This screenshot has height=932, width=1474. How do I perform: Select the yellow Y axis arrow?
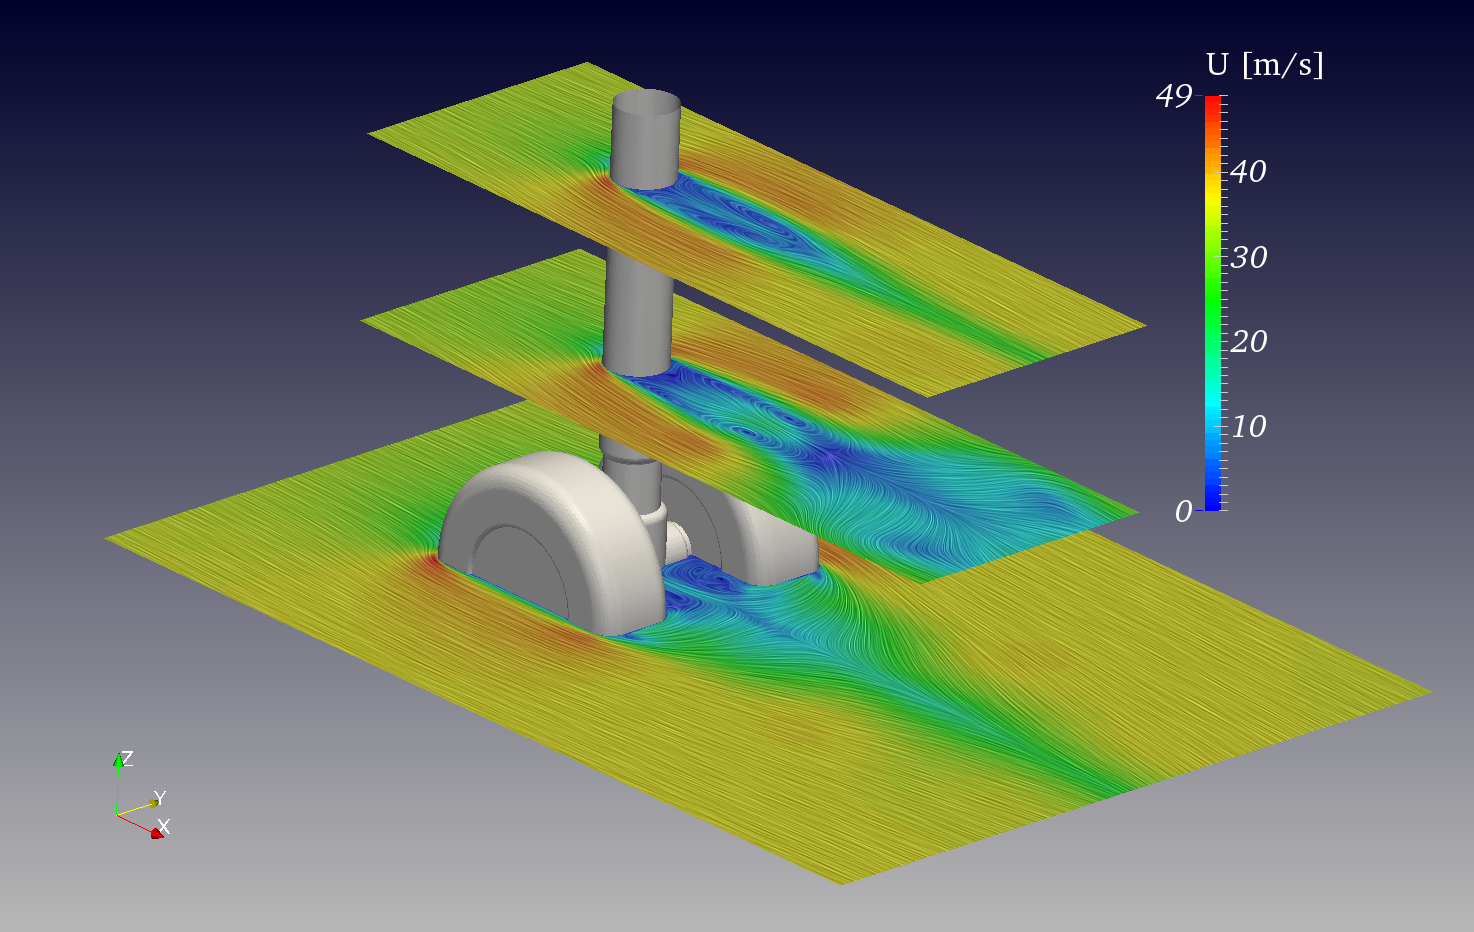[153, 800]
